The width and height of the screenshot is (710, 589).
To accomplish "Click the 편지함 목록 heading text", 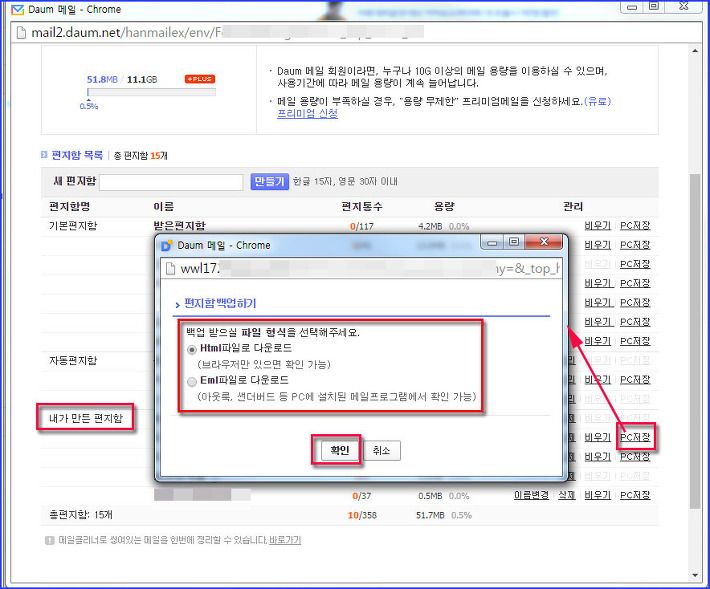I will [x=77, y=155].
